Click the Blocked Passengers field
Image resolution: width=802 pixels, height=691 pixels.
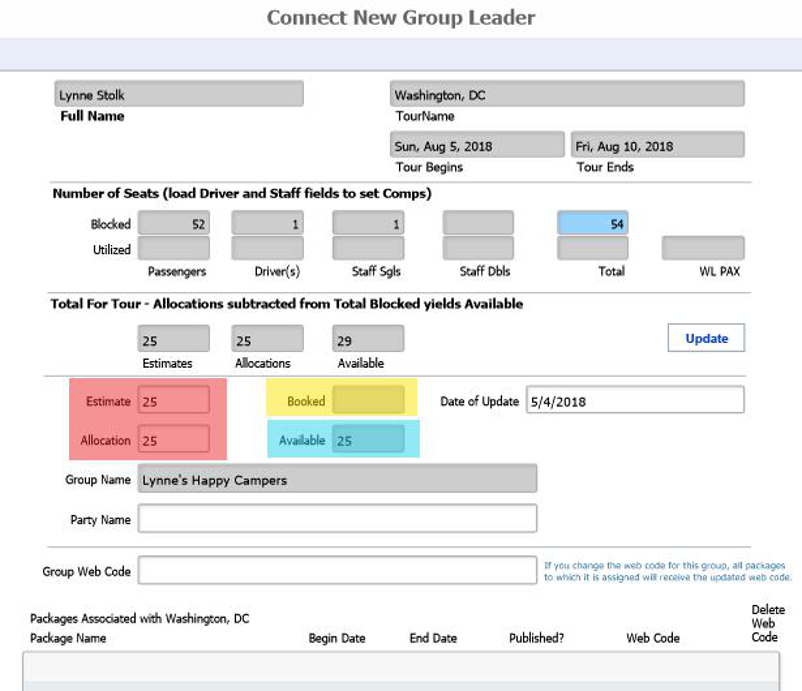(x=174, y=224)
